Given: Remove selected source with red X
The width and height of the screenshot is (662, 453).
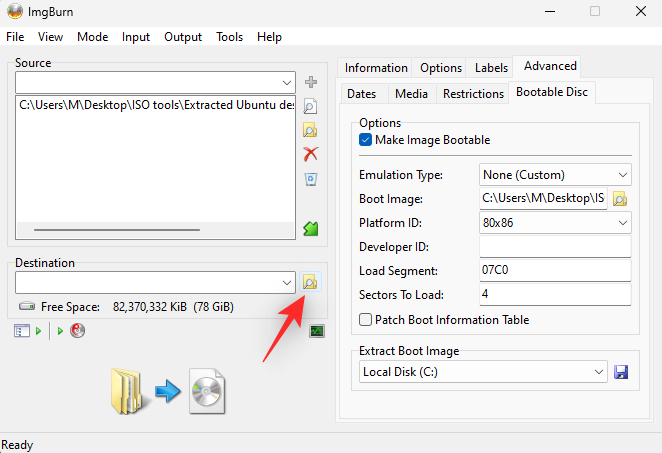Looking at the screenshot, I should (x=311, y=154).
